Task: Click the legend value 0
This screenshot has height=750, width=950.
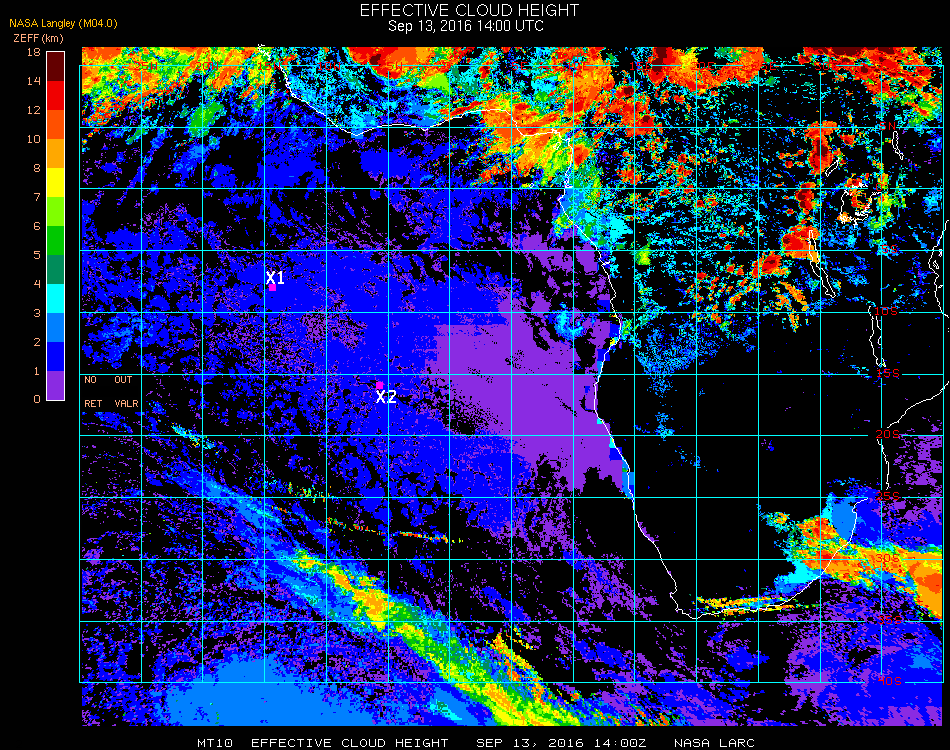Action: [37, 399]
